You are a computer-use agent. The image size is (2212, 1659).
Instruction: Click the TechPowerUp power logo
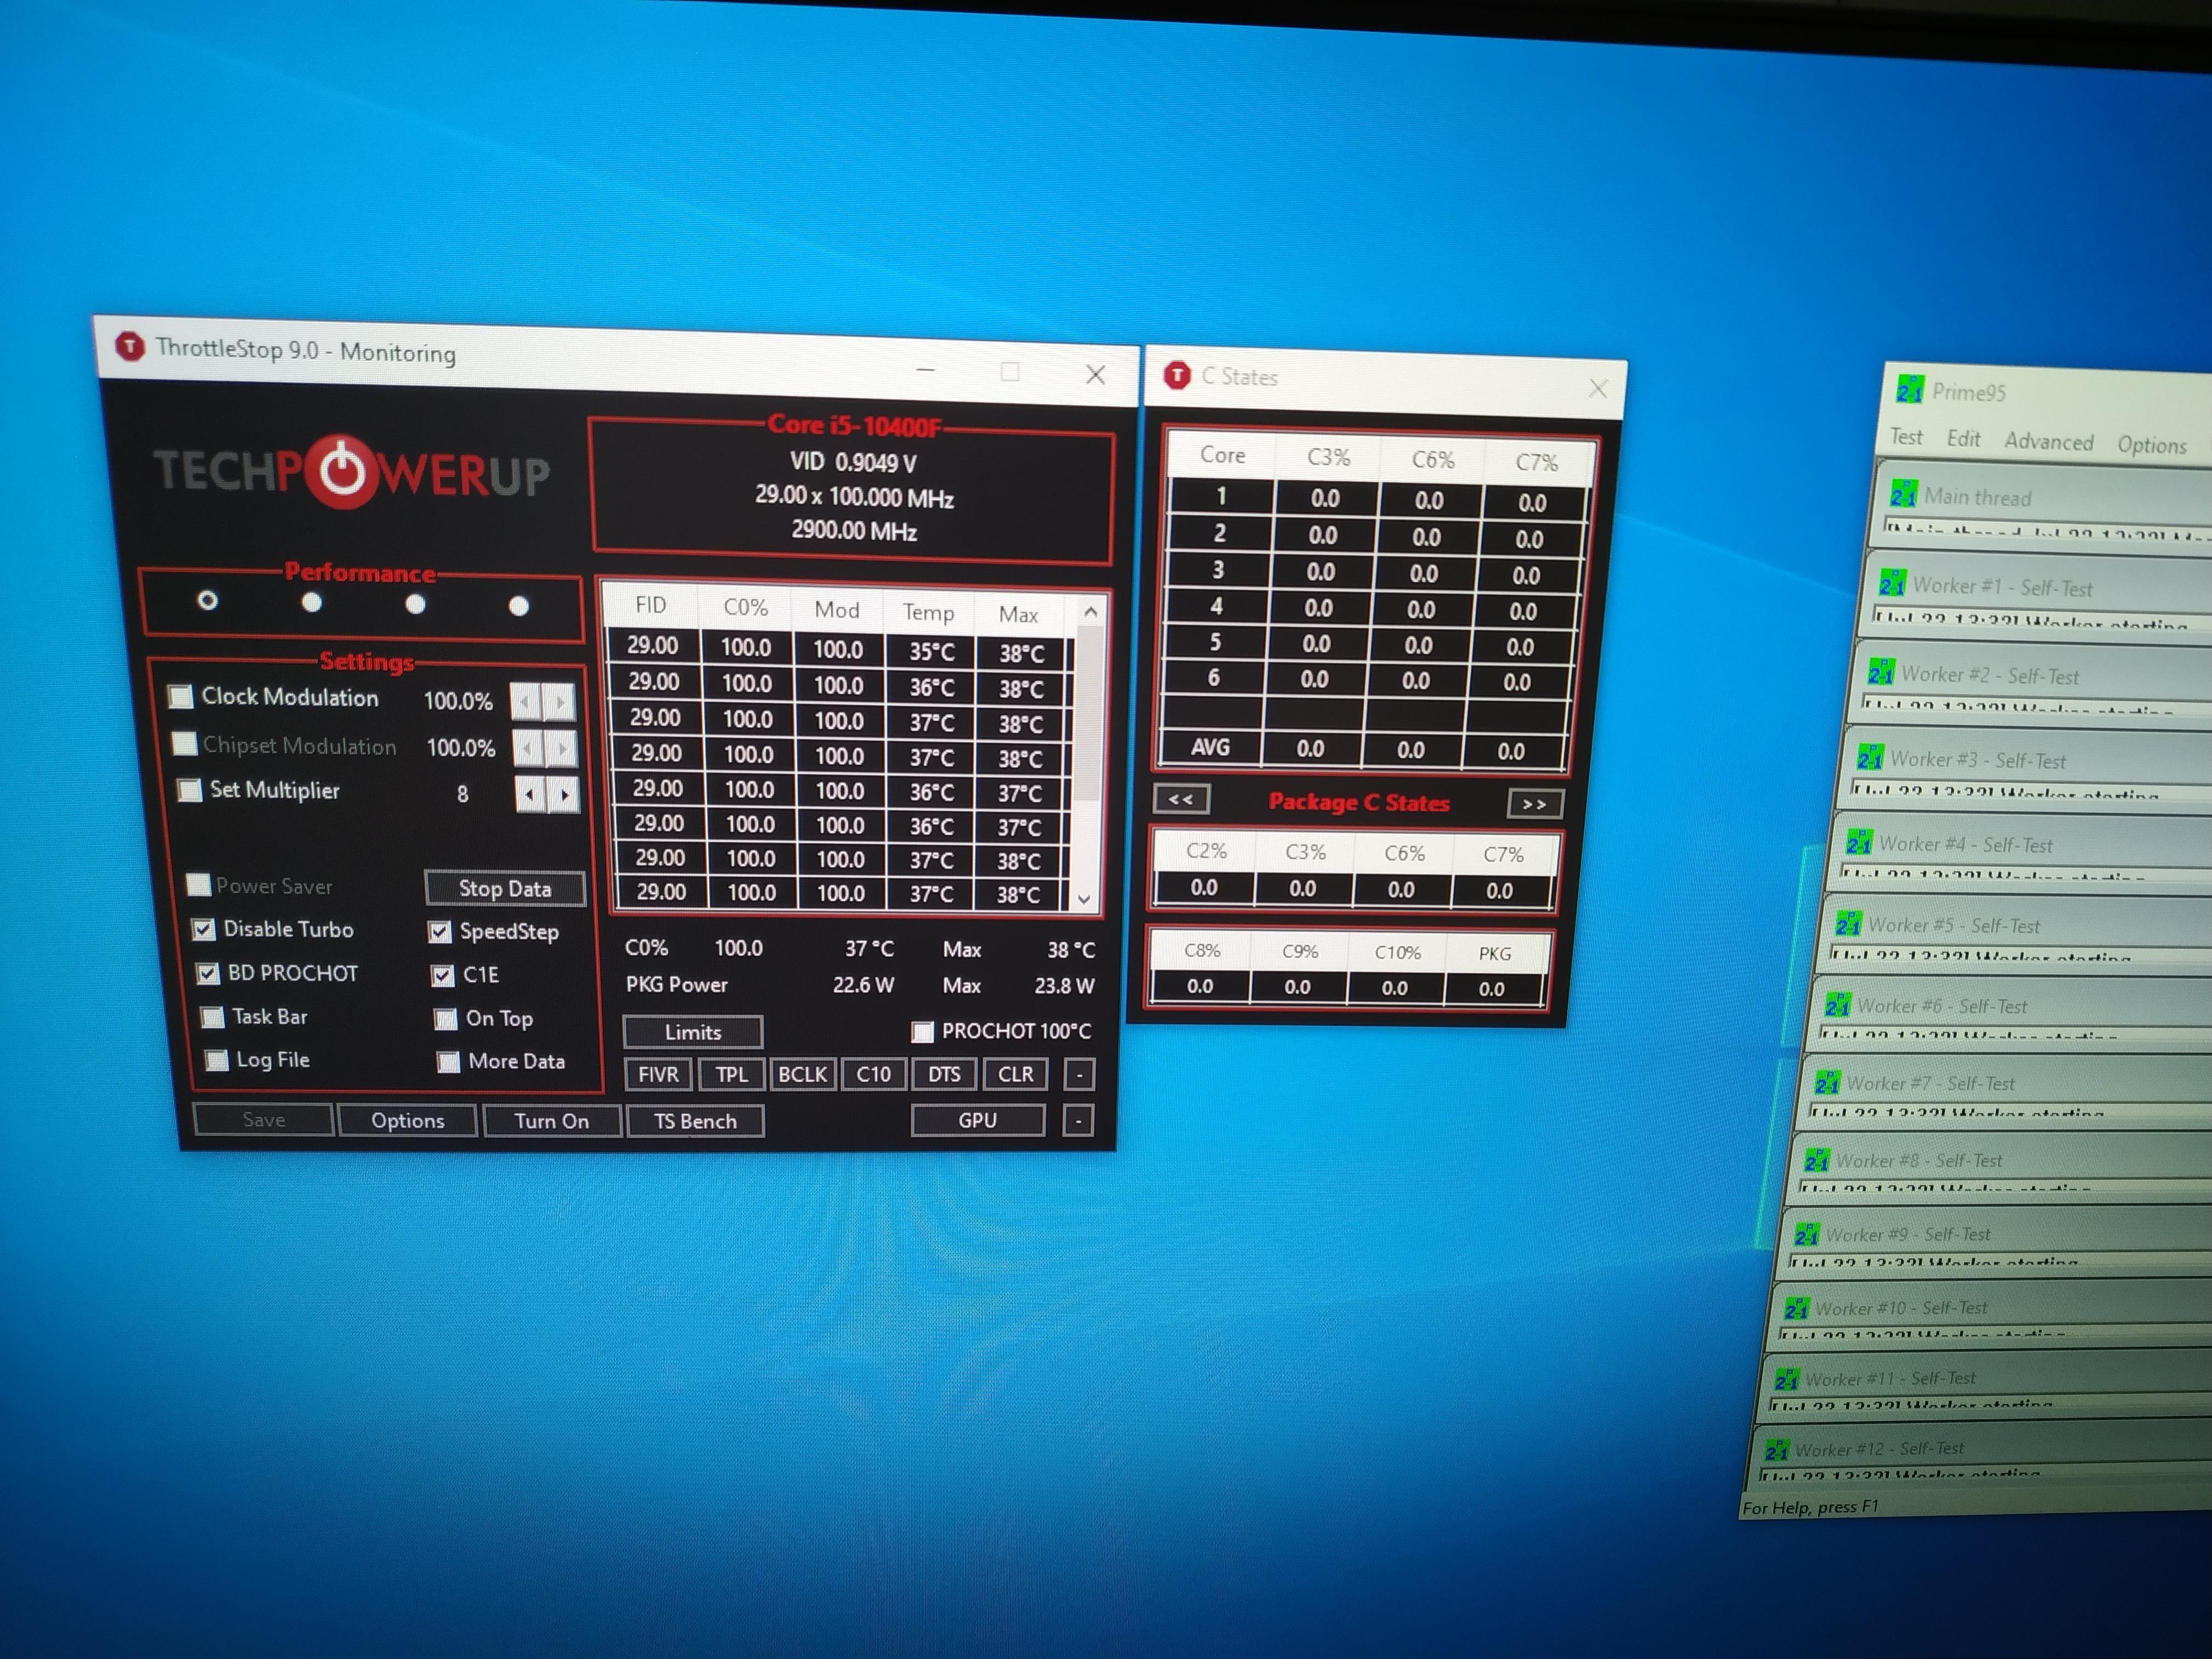[342, 471]
